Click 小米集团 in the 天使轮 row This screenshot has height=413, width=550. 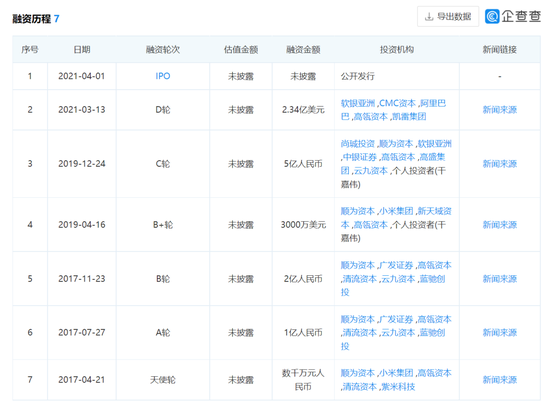point(396,373)
